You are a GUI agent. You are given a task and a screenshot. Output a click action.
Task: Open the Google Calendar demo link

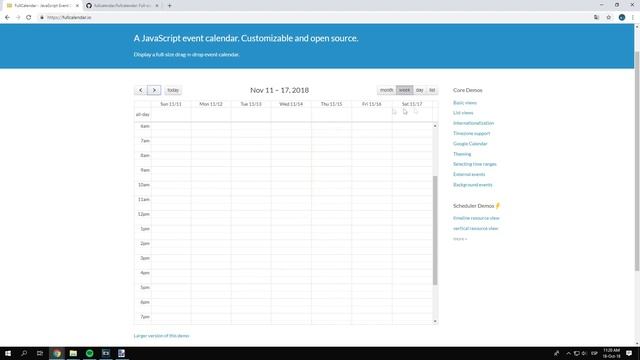pos(470,144)
